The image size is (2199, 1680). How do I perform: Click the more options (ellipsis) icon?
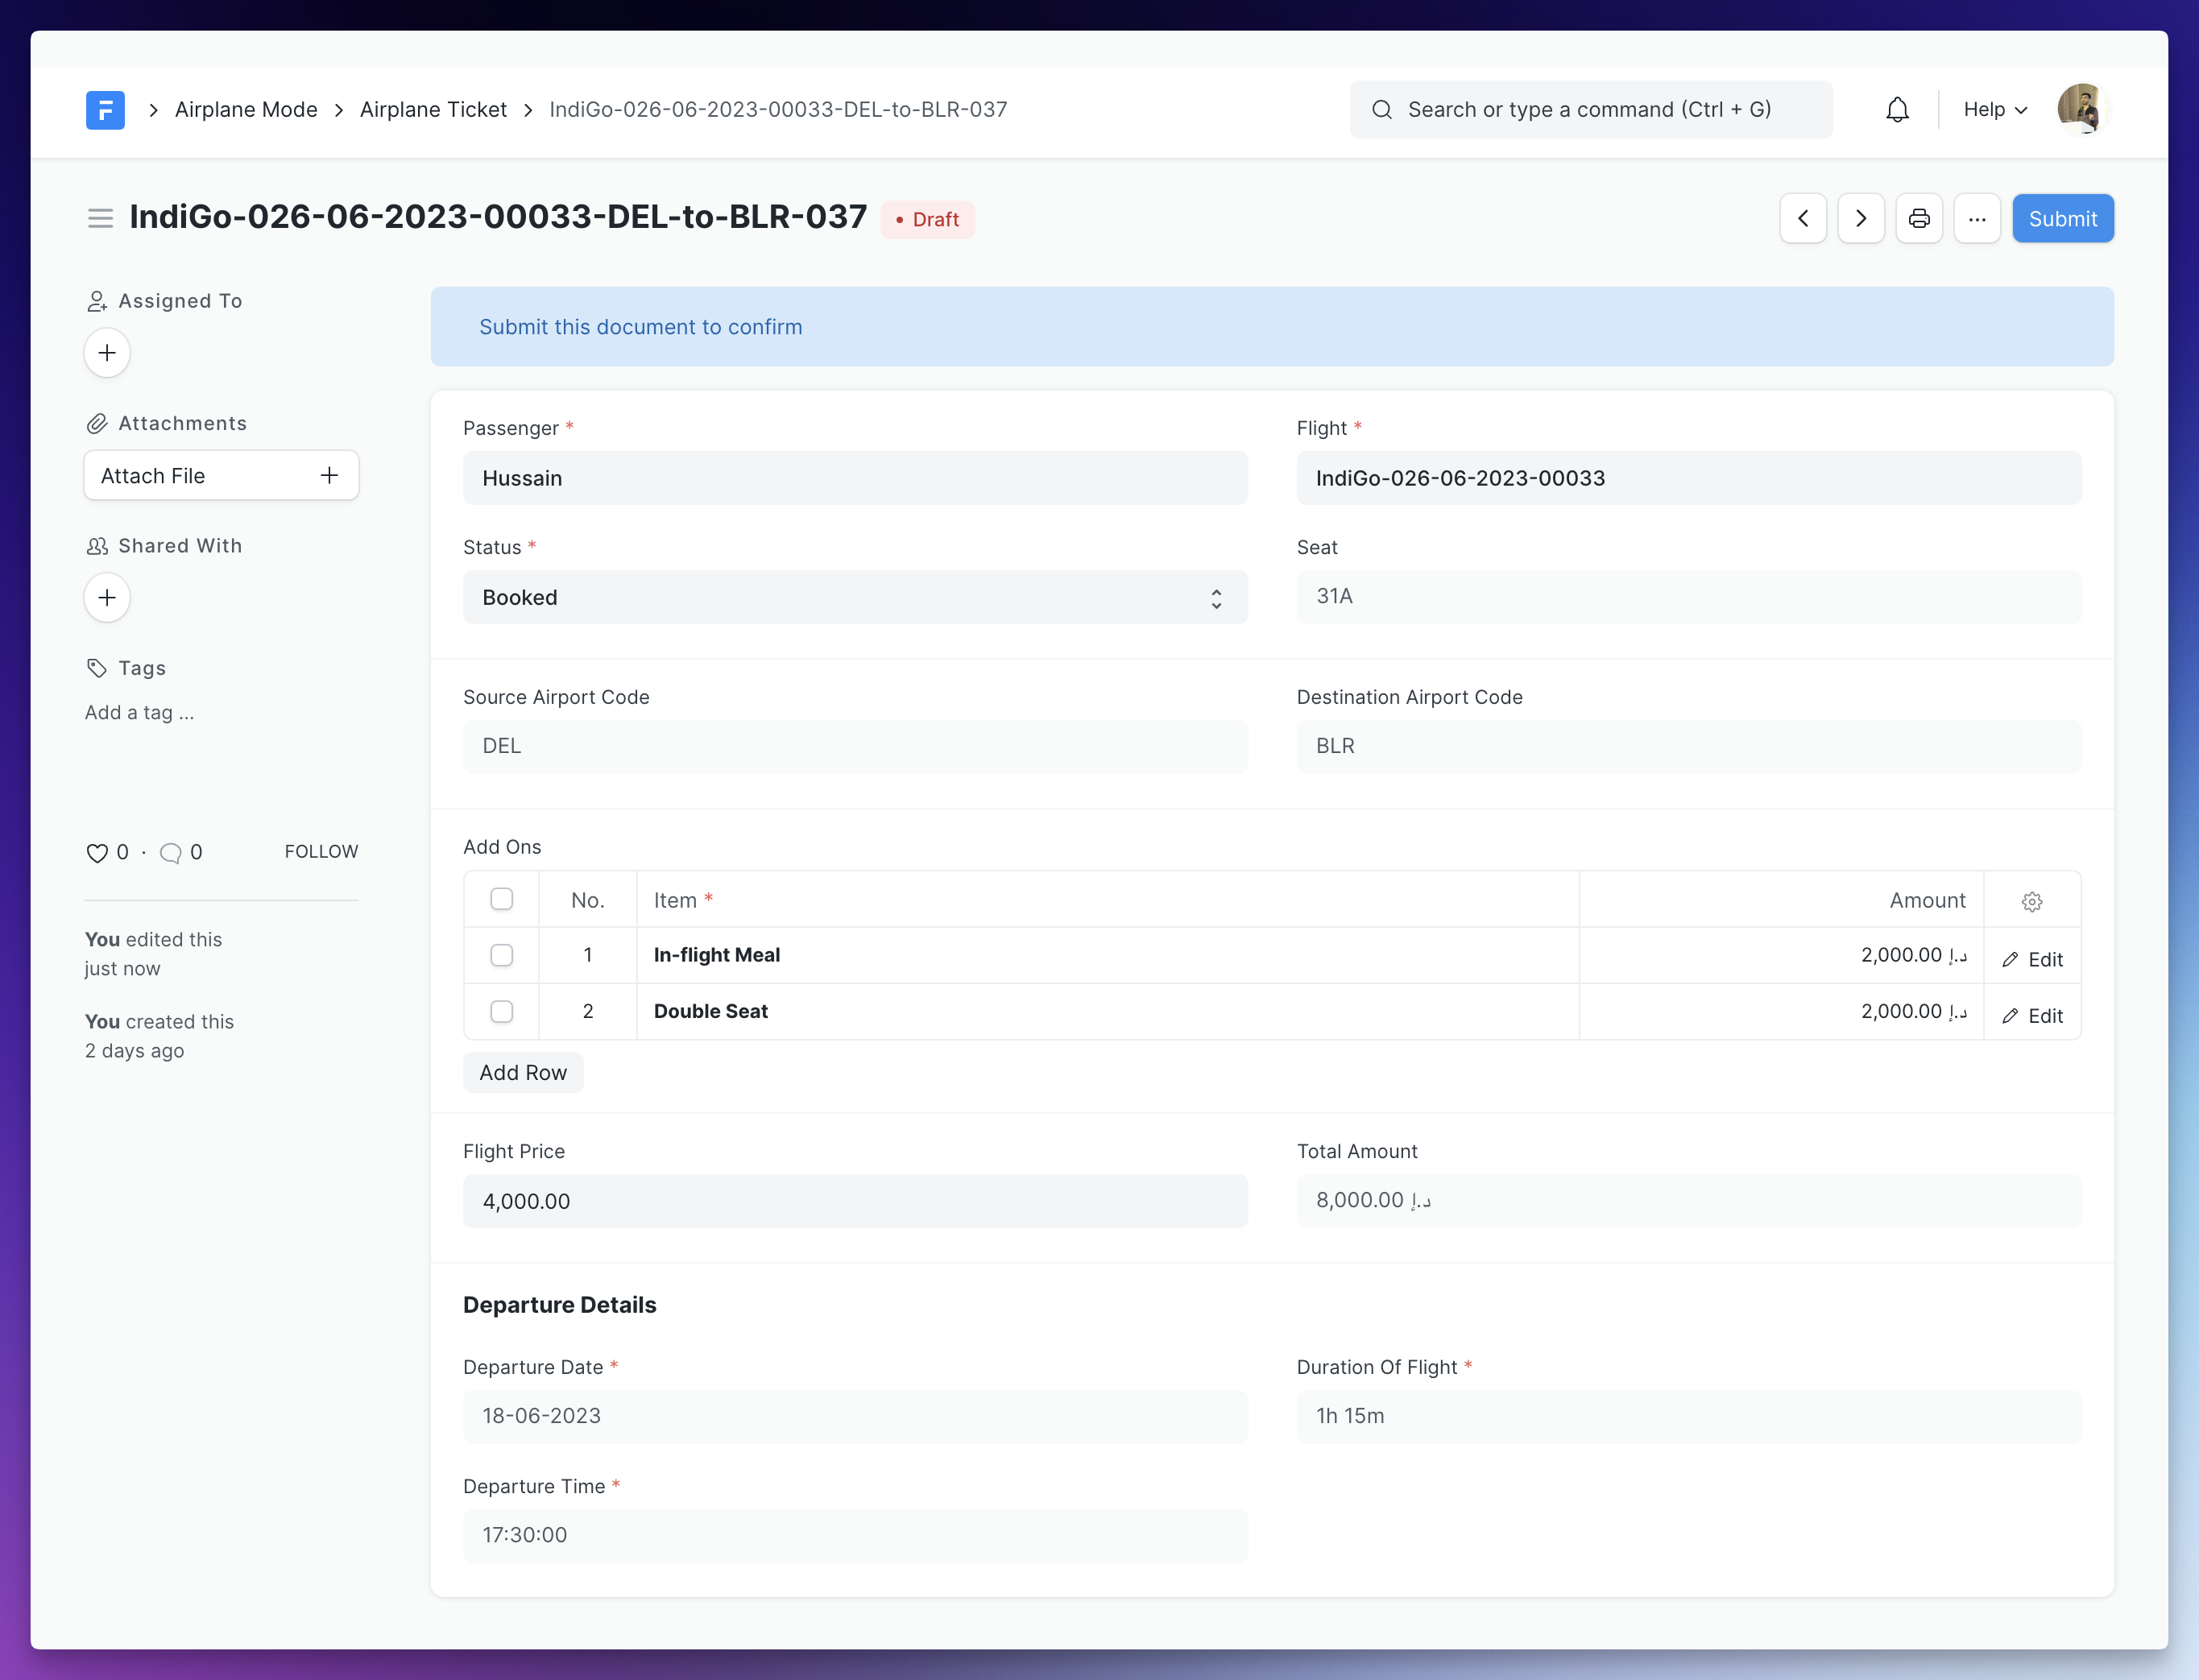pos(1977,219)
